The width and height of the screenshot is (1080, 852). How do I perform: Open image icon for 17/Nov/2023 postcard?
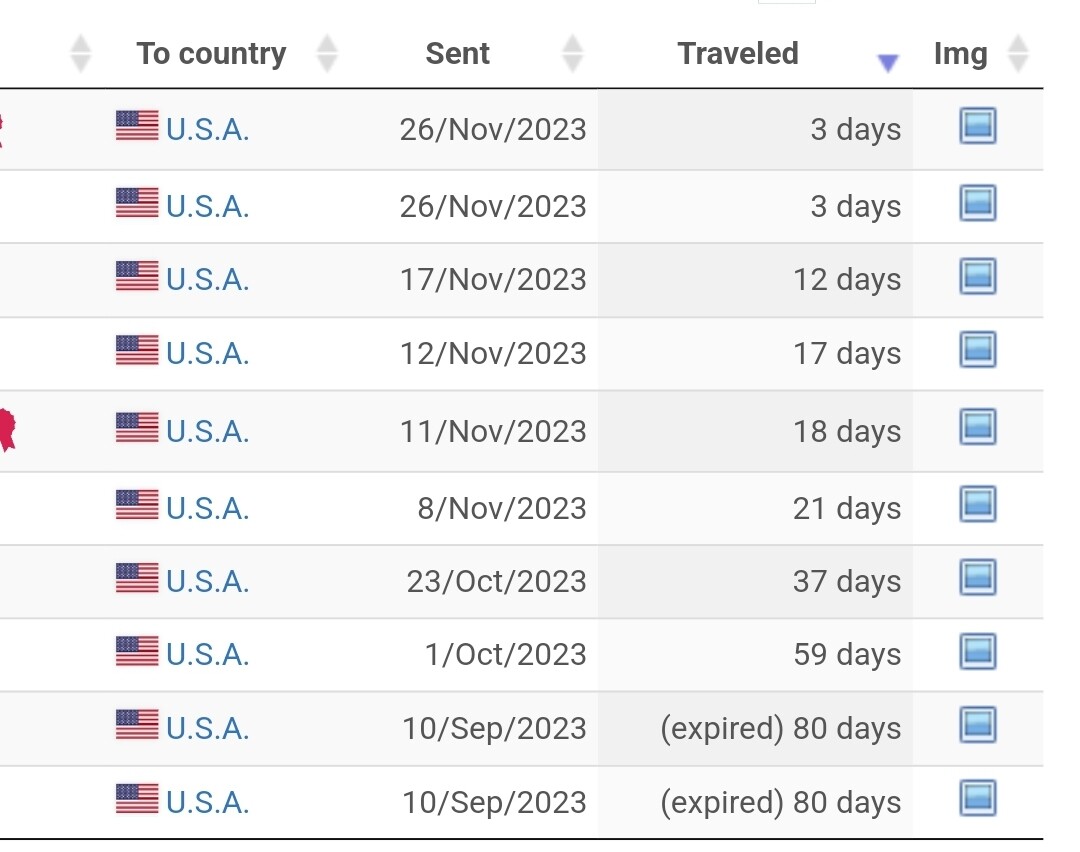click(x=977, y=276)
